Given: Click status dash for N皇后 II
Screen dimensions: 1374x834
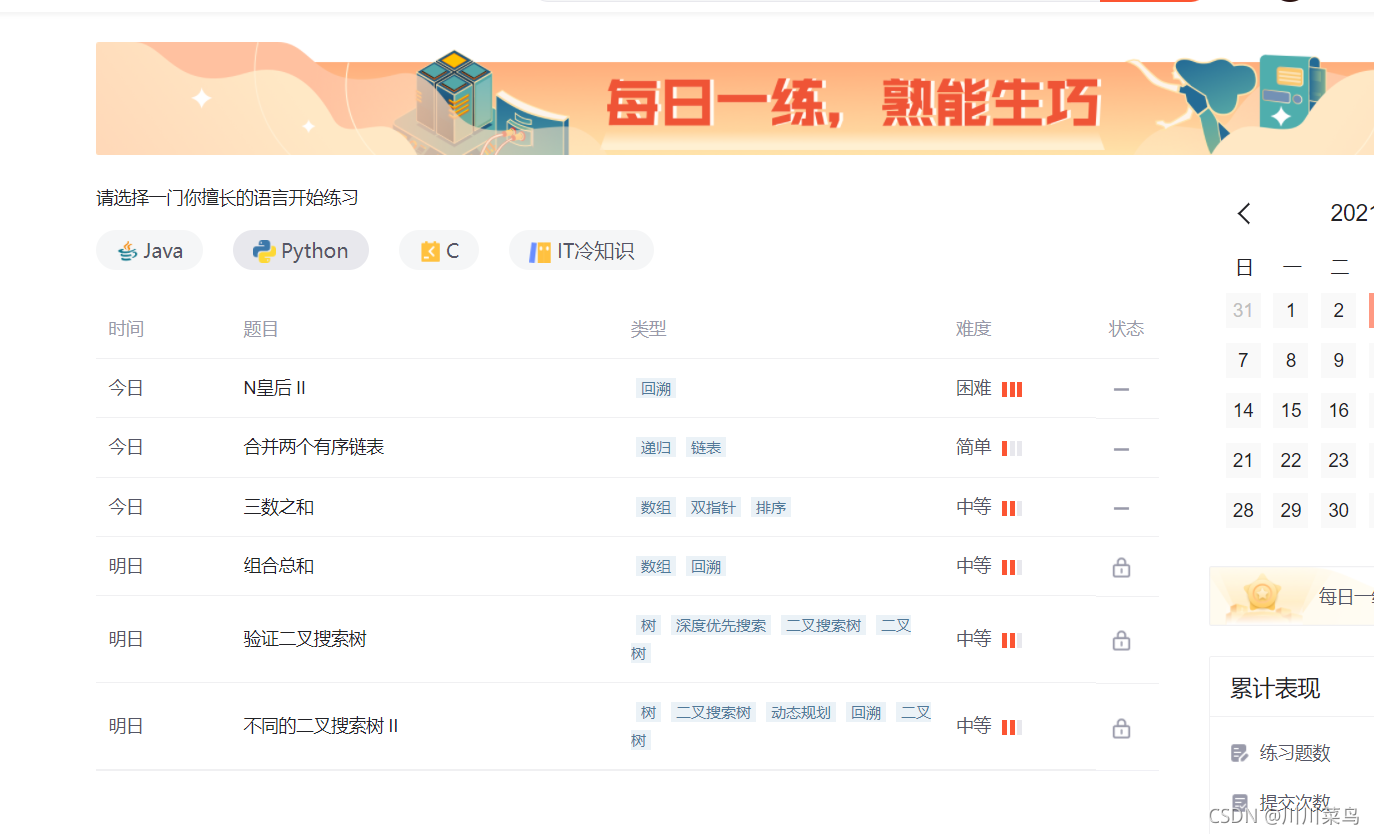Looking at the screenshot, I should pyautogui.click(x=1121, y=389).
